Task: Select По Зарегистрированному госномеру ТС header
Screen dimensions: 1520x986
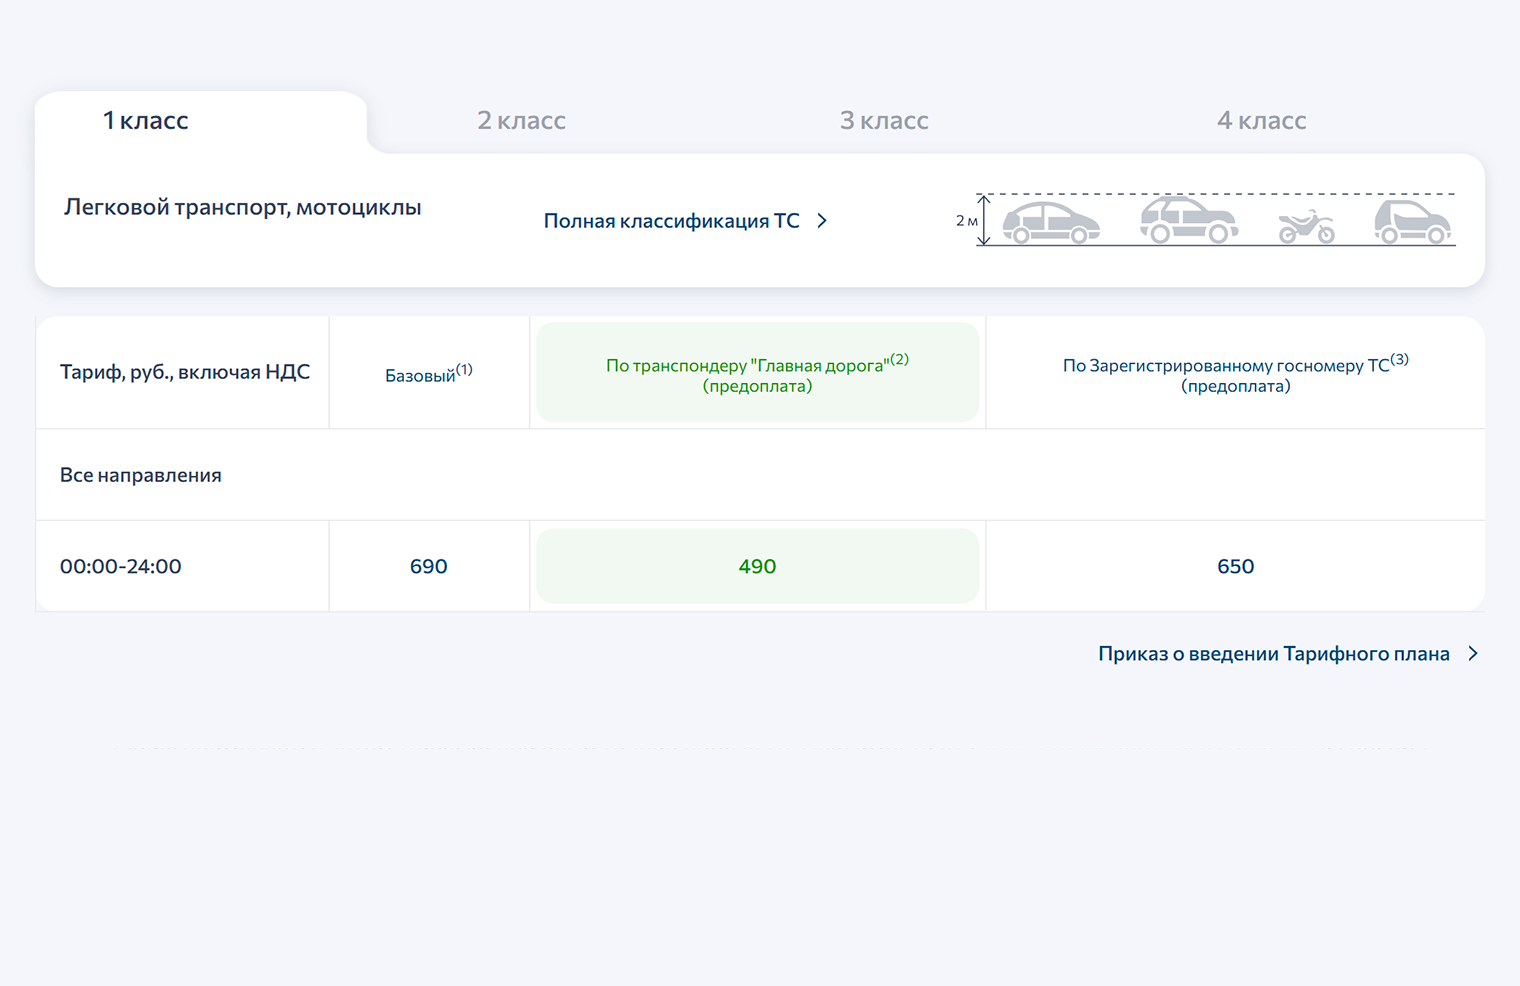Action: click(1236, 373)
